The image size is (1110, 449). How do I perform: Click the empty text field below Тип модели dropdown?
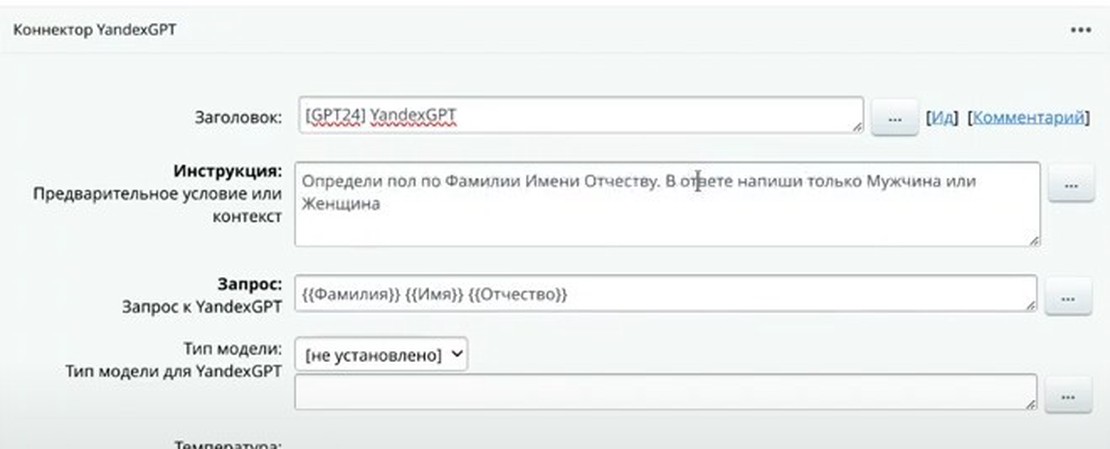665,393
